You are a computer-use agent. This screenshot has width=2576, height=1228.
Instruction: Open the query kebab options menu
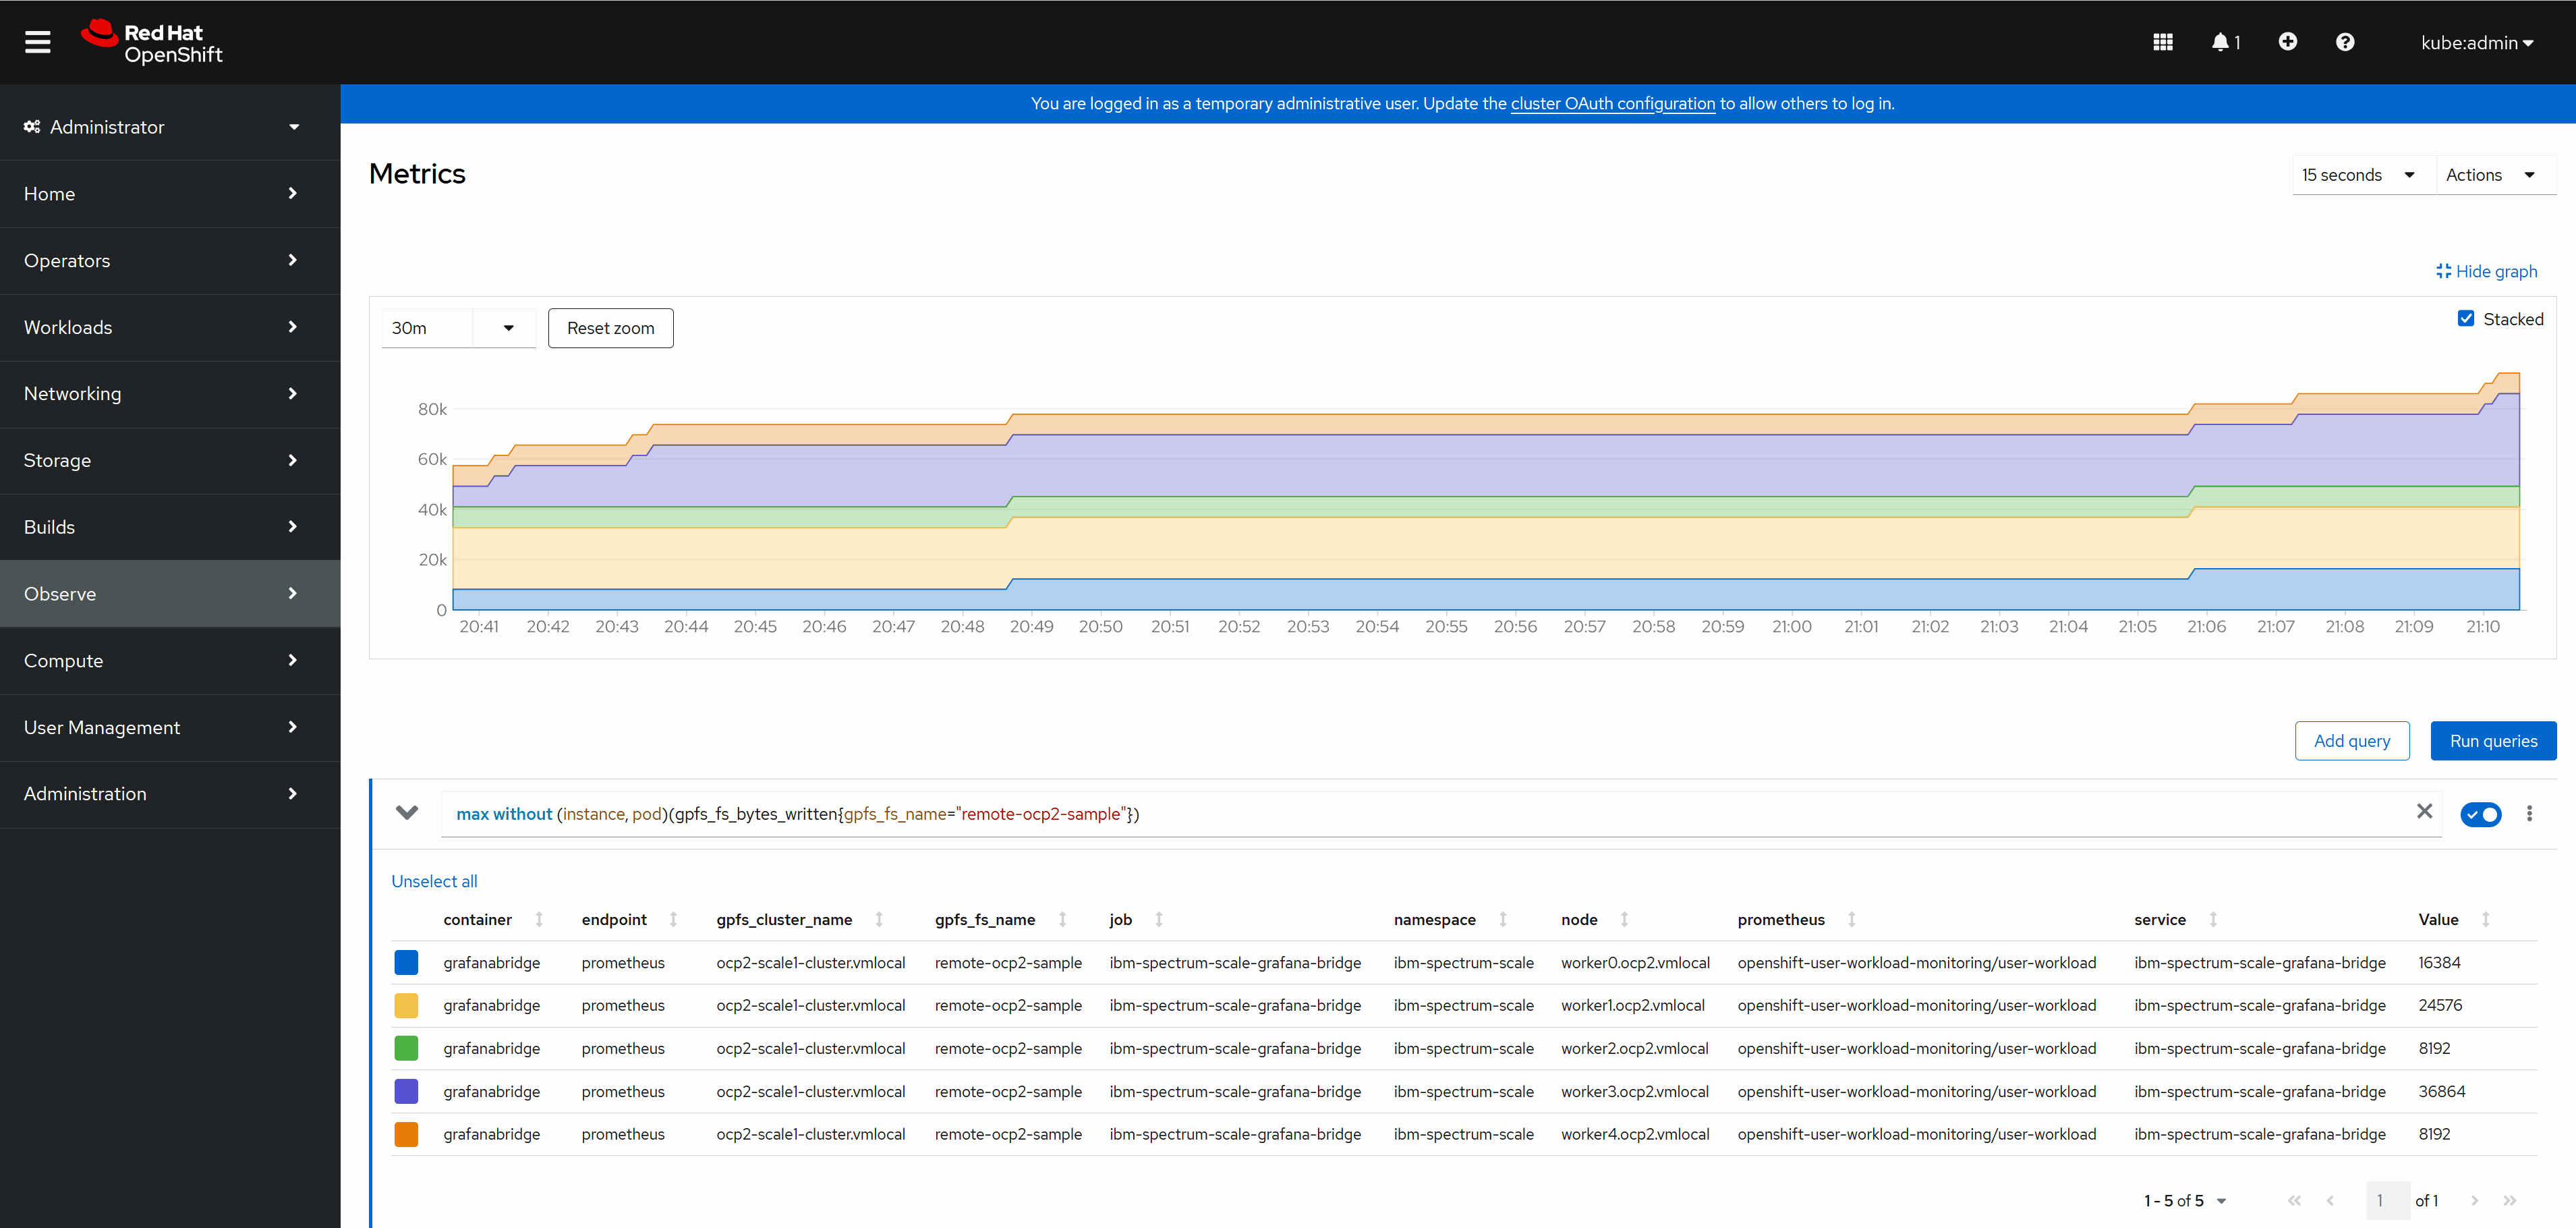click(x=2529, y=814)
